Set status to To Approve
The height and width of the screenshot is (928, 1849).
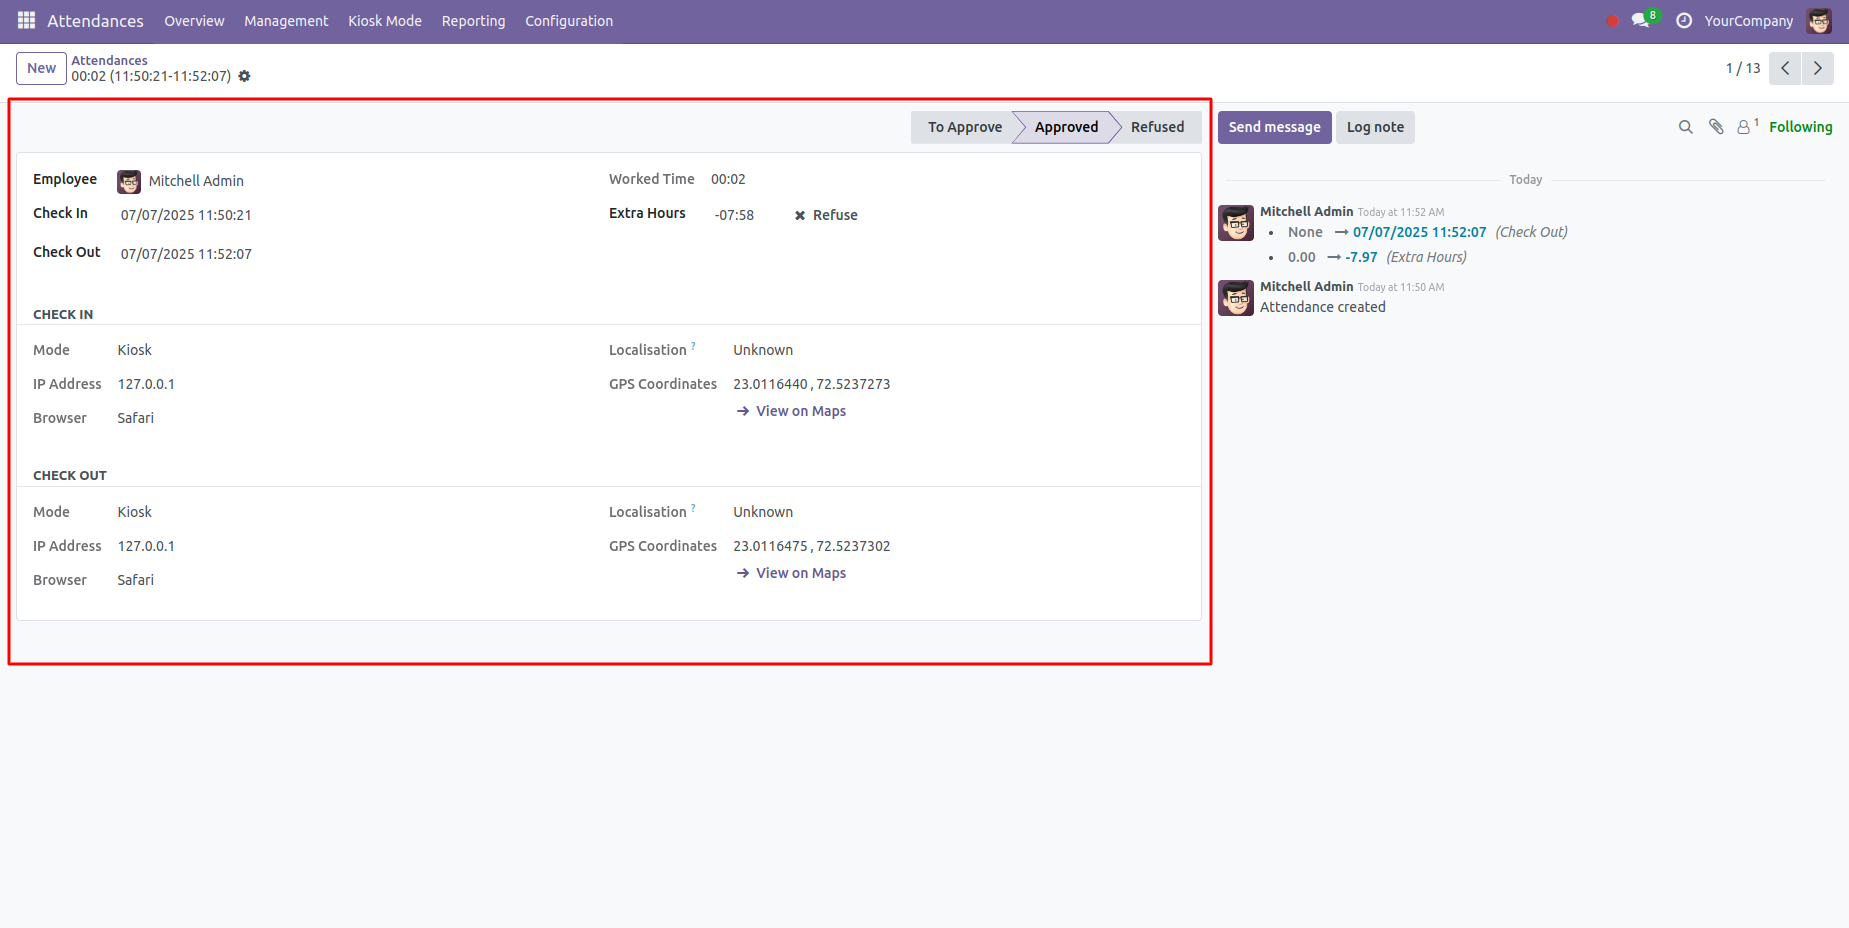click(x=963, y=127)
